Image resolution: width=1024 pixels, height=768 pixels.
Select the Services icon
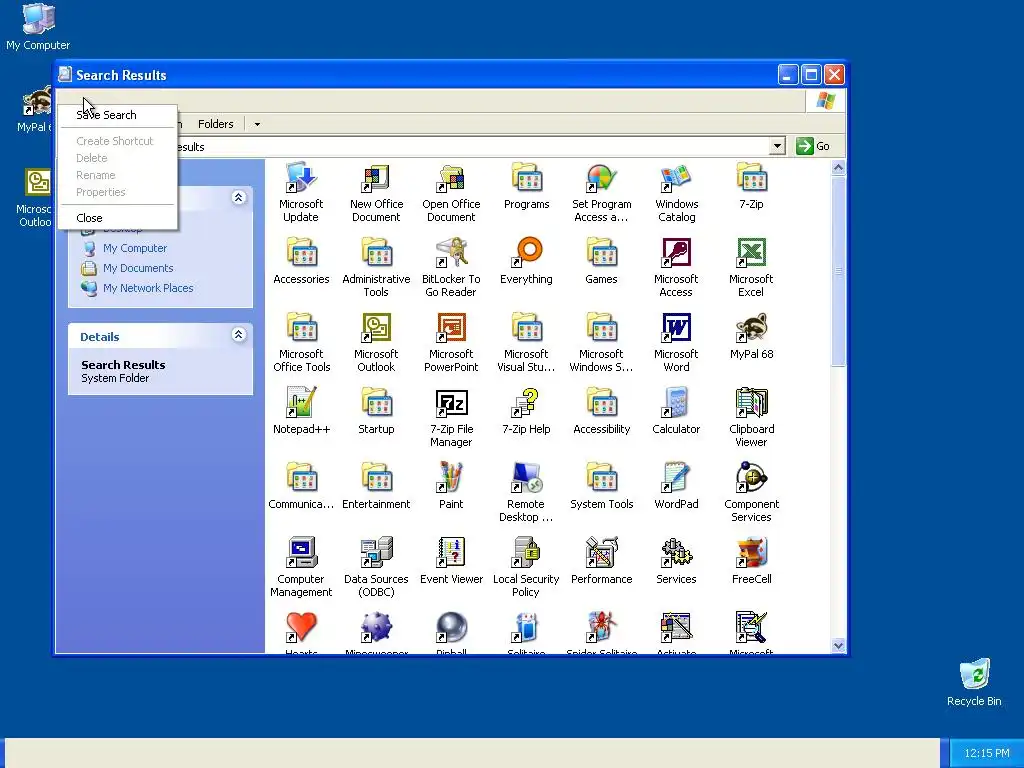(x=677, y=562)
